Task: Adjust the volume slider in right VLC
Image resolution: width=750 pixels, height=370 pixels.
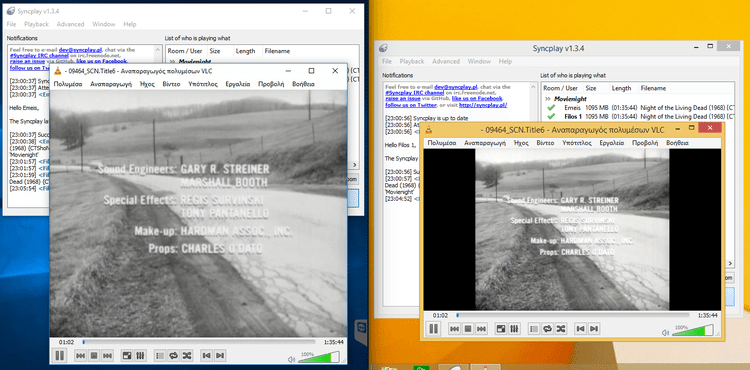Action: (x=693, y=330)
